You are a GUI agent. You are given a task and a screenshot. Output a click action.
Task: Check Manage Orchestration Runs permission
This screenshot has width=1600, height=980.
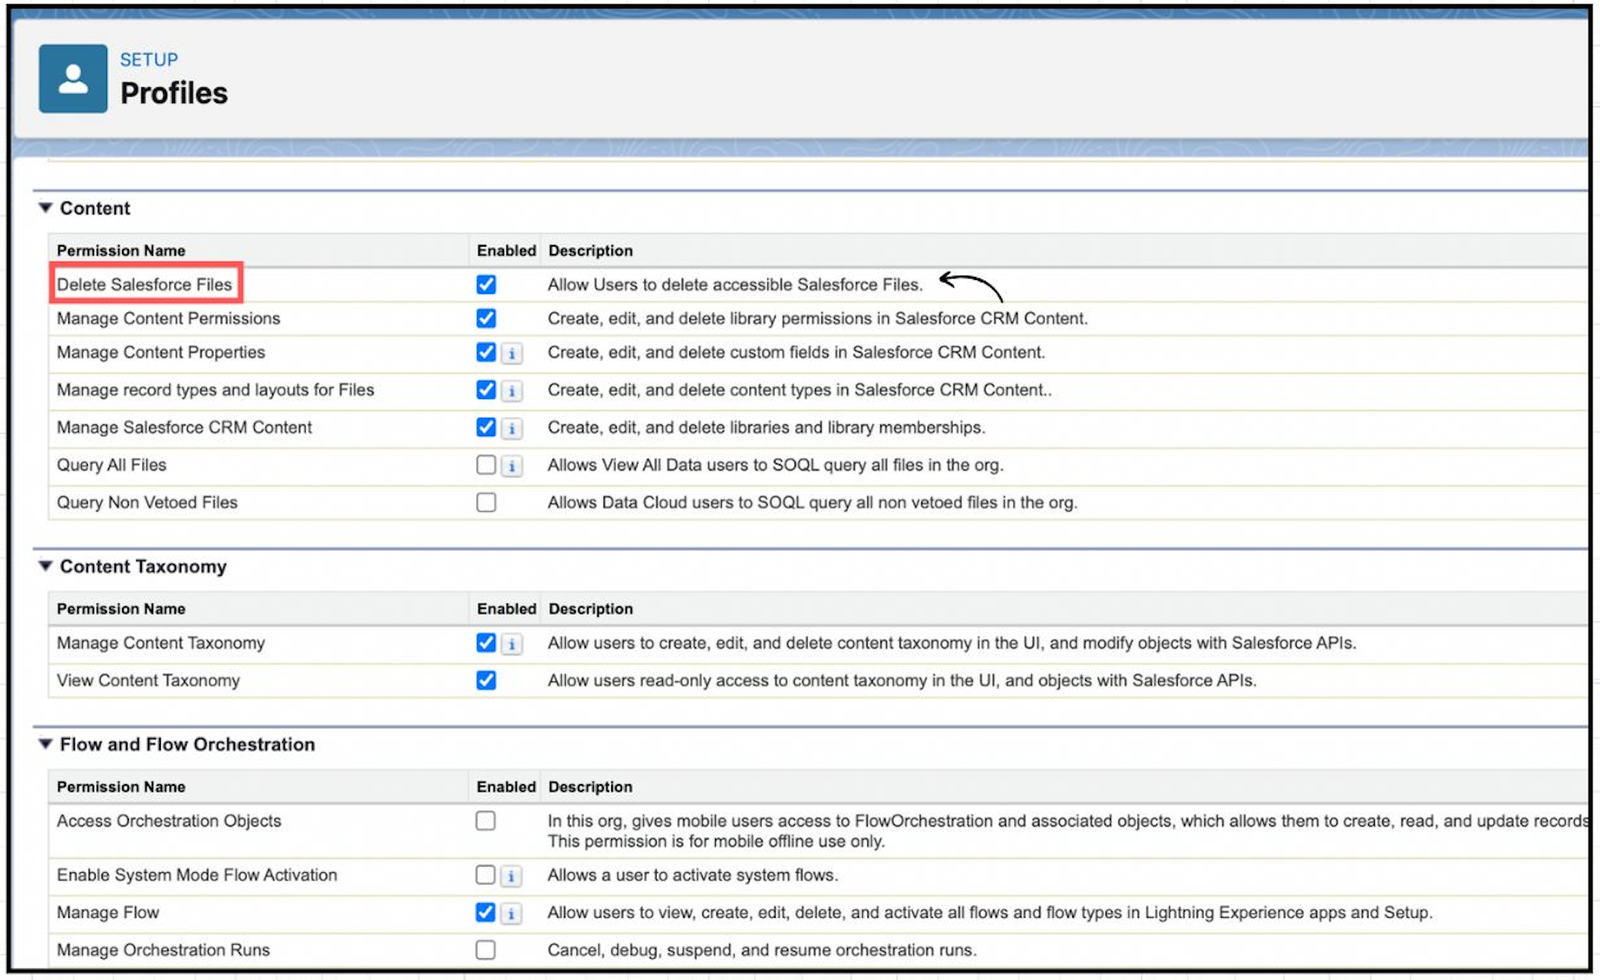(x=486, y=949)
